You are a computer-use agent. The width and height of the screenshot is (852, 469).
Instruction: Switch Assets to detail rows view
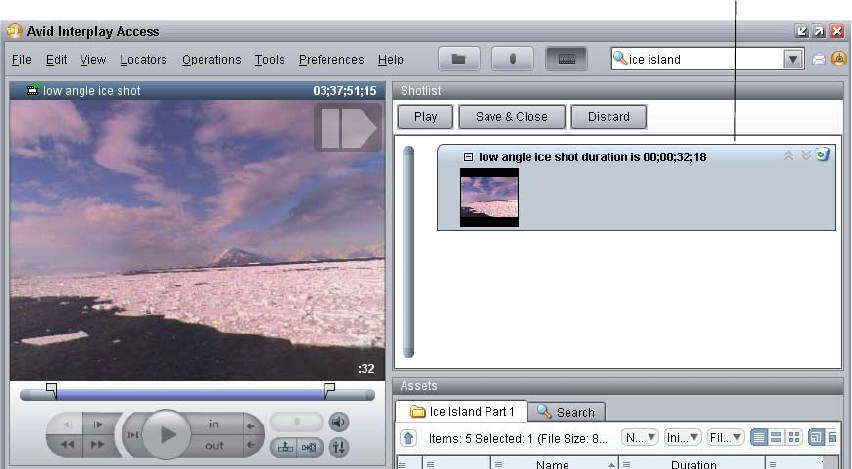[776, 437]
